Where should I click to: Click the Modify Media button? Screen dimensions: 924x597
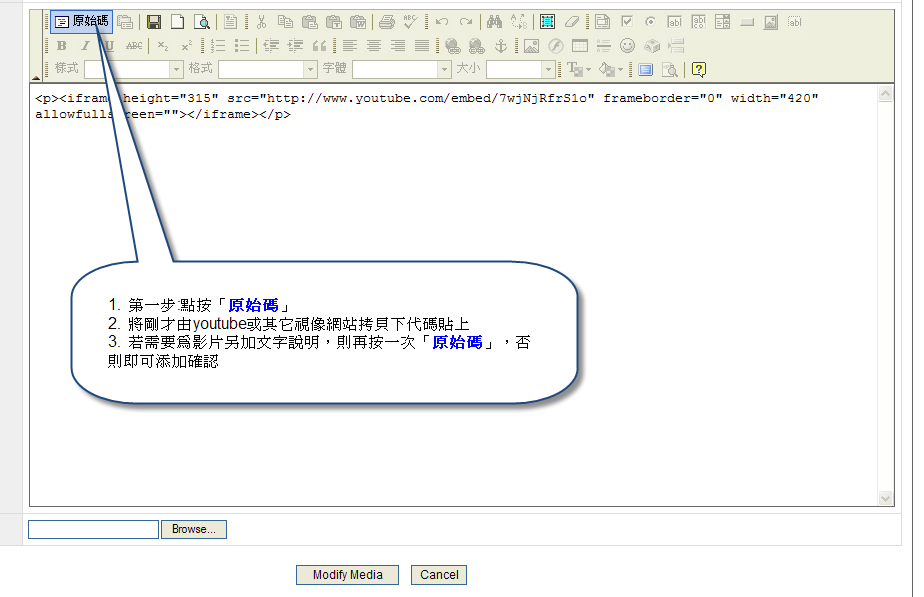[x=347, y=575]
